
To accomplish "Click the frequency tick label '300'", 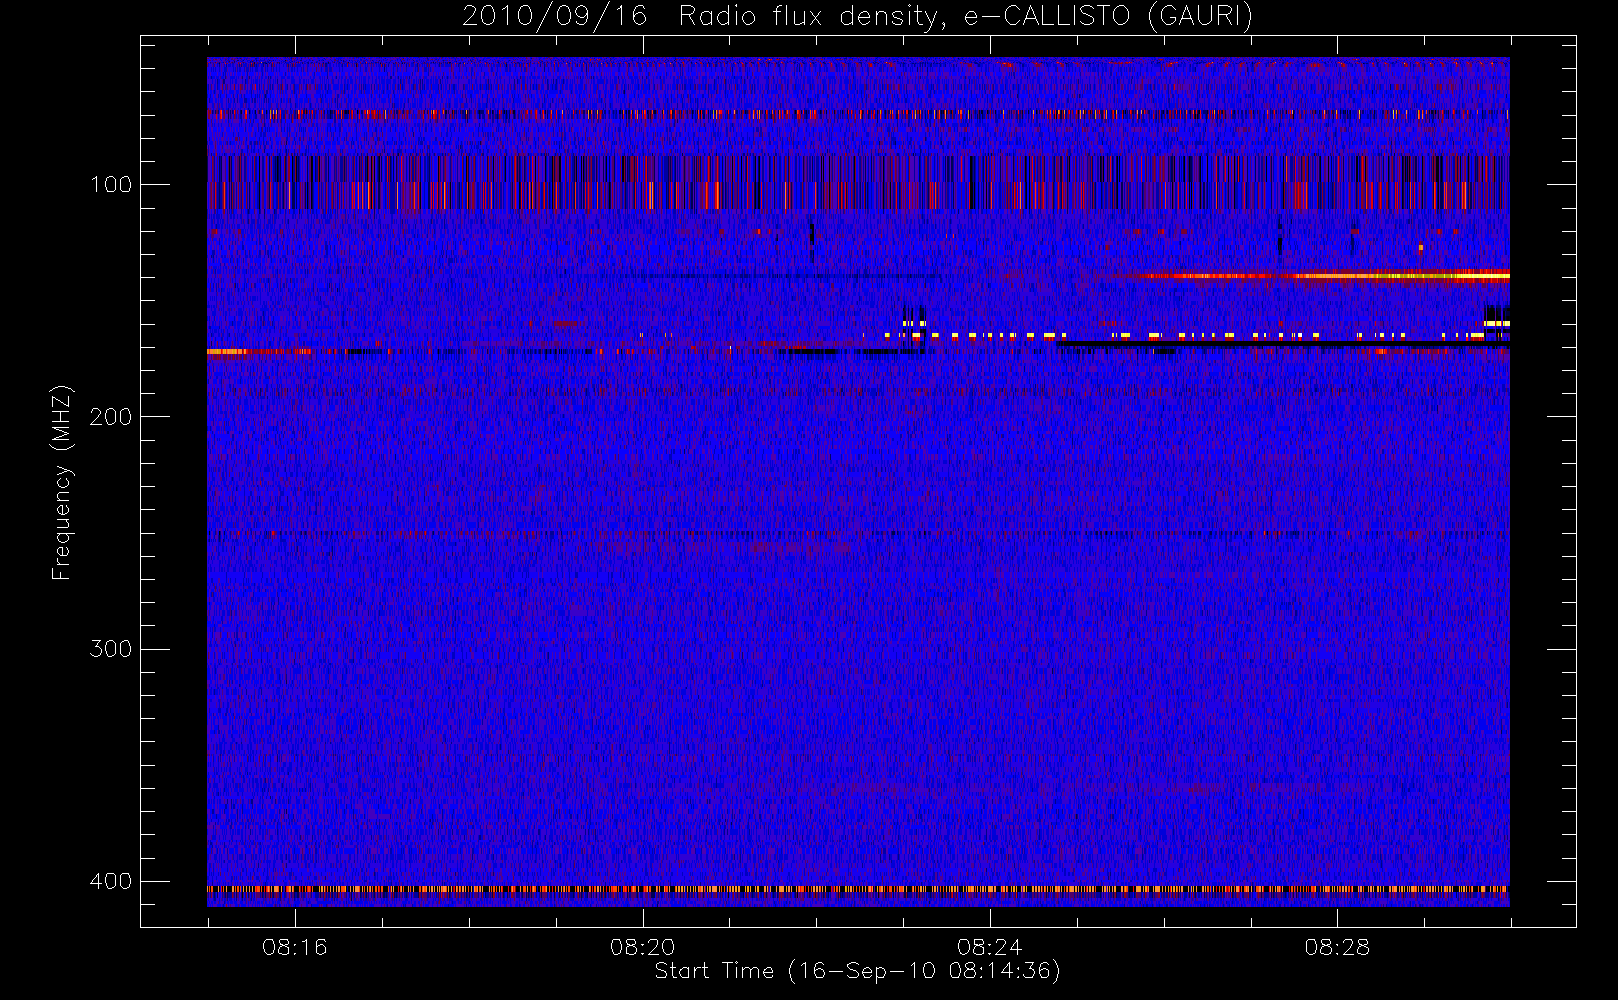I will [110, 649].
